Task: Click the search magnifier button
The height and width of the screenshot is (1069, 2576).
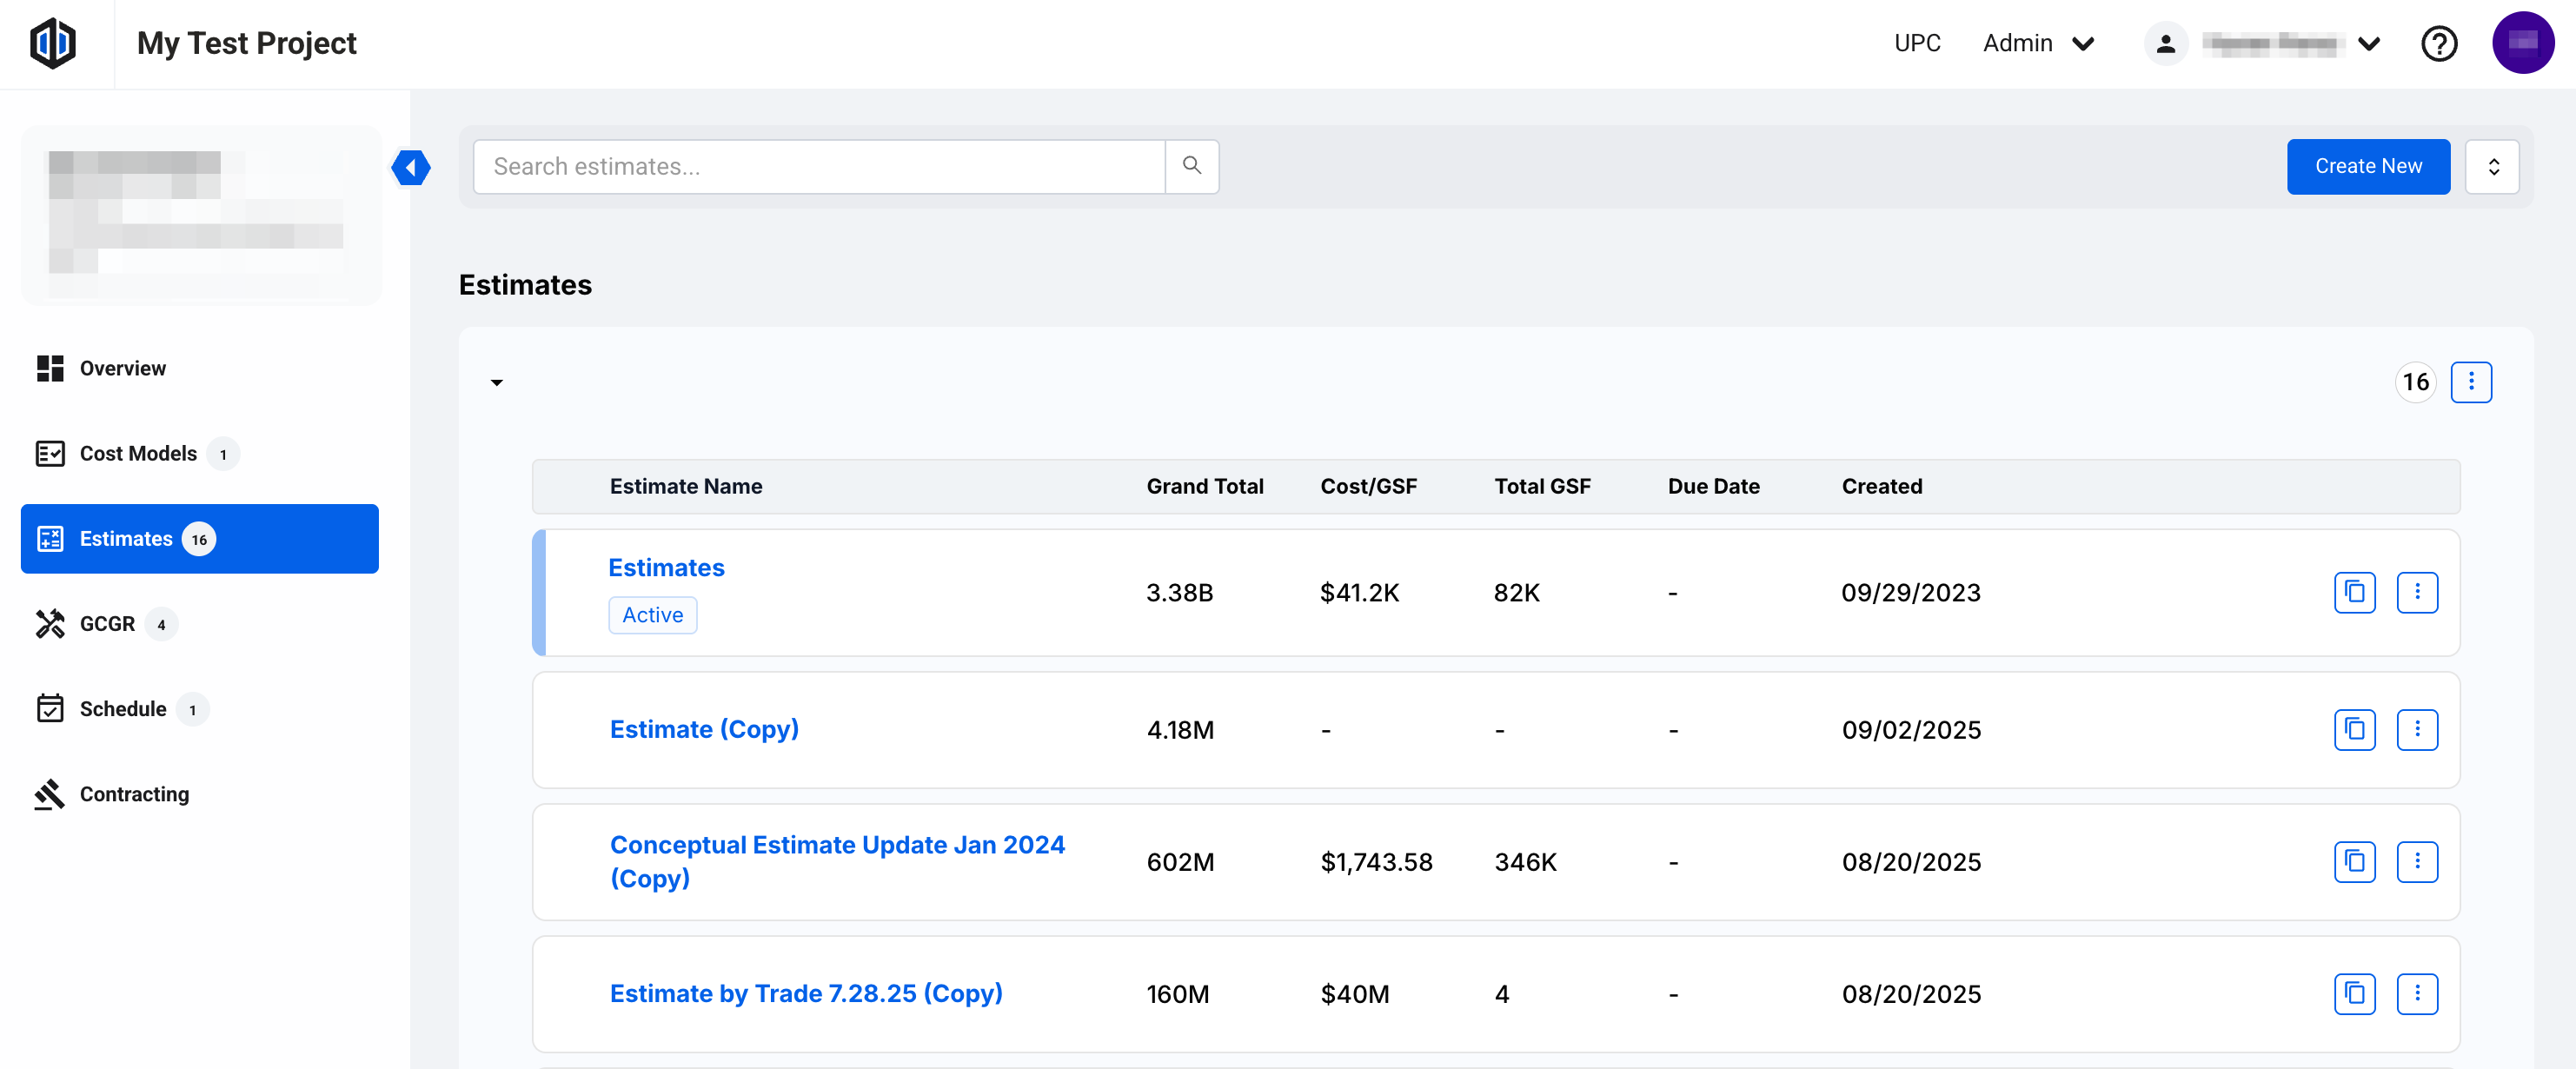Action: pos(1192,166)
